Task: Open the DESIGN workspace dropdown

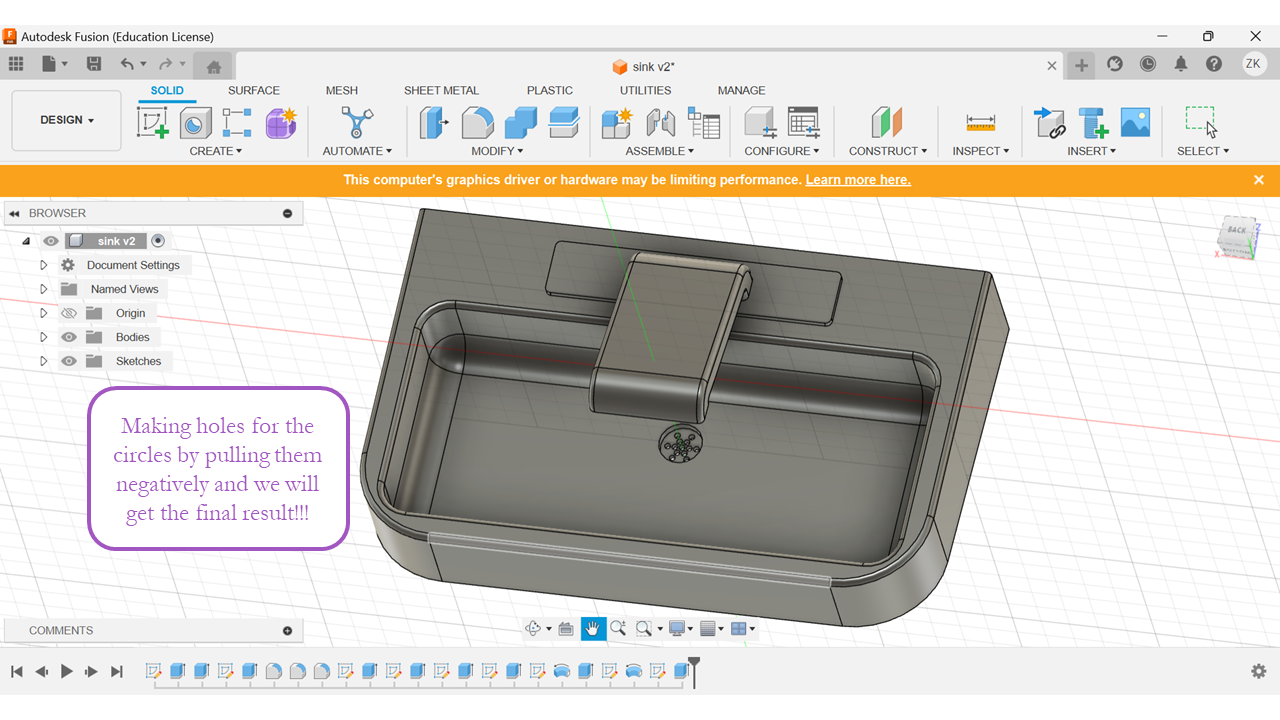Action: [67, 121]
